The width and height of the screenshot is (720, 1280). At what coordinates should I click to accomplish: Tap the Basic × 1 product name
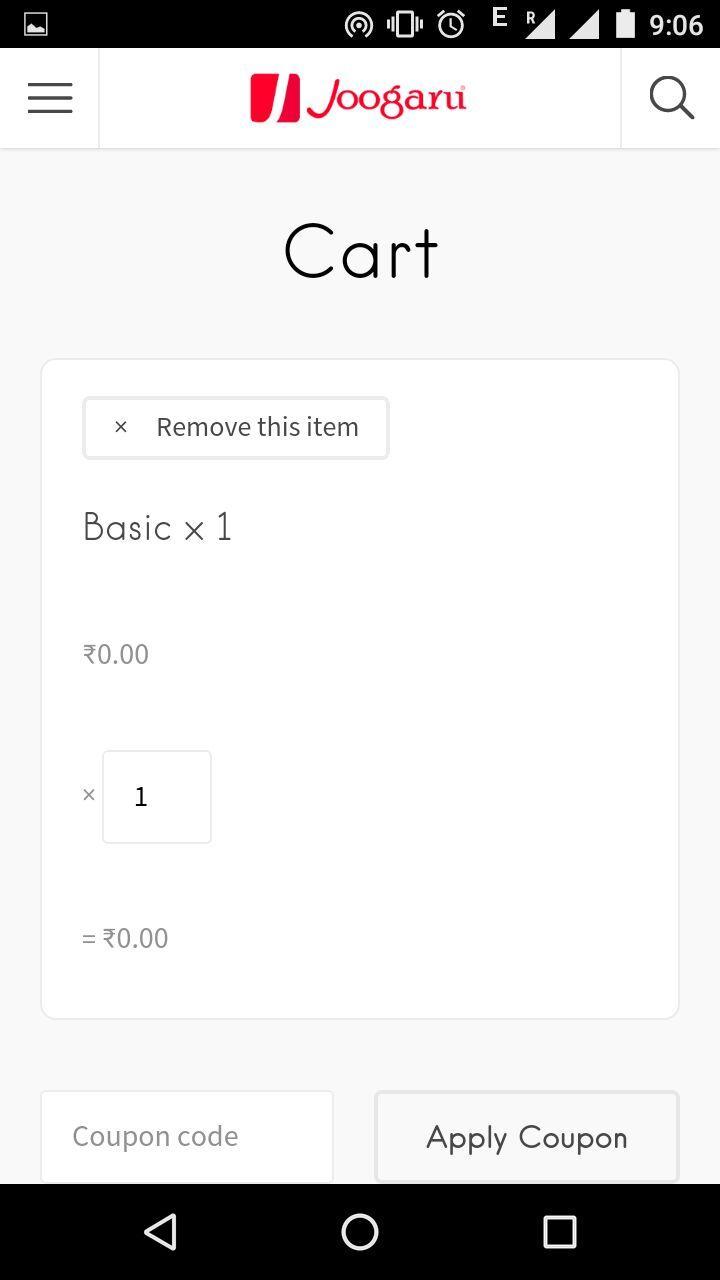(158, 527)
